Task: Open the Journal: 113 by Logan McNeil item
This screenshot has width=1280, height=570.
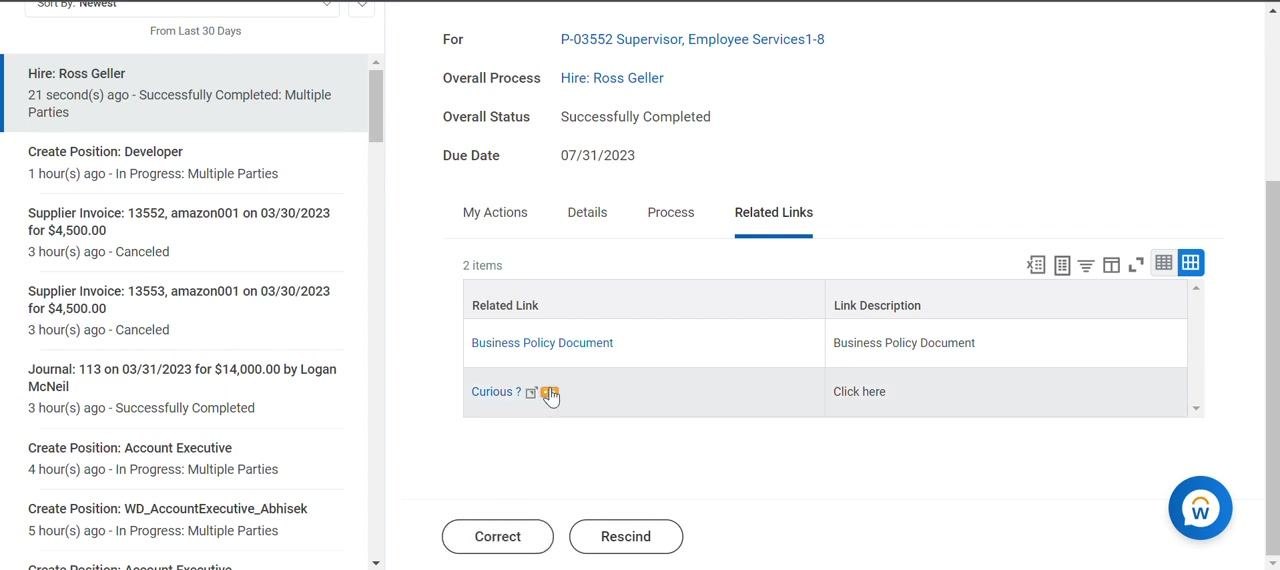Action: [x=185, y=388]
